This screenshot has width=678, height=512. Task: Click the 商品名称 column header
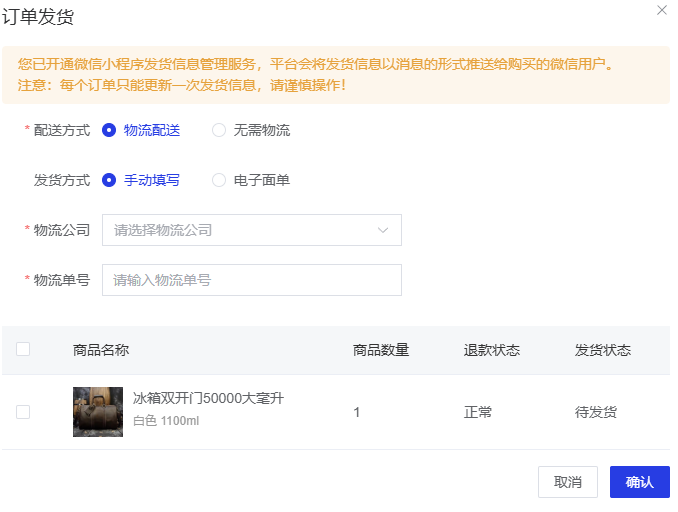(101, 350)
